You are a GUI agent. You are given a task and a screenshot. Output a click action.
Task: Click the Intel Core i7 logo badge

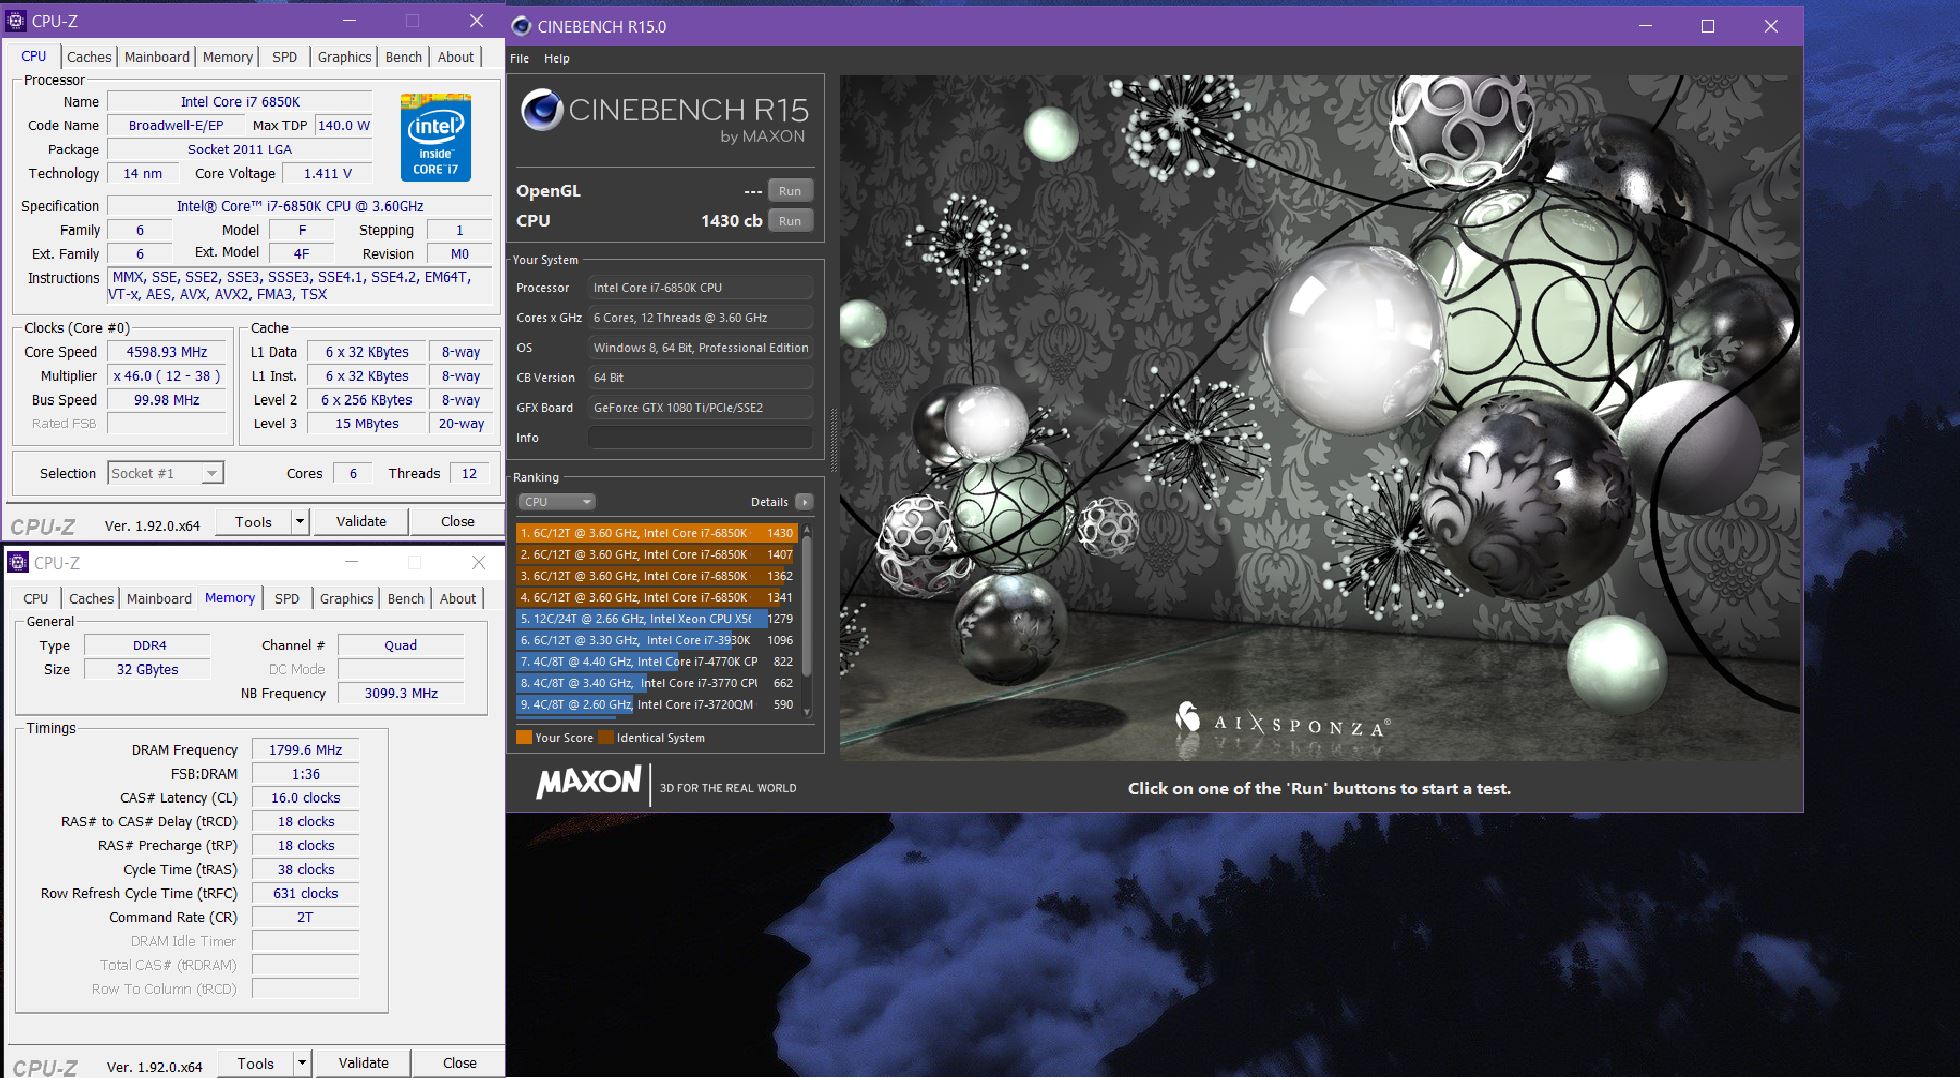(x=435, y=137)
